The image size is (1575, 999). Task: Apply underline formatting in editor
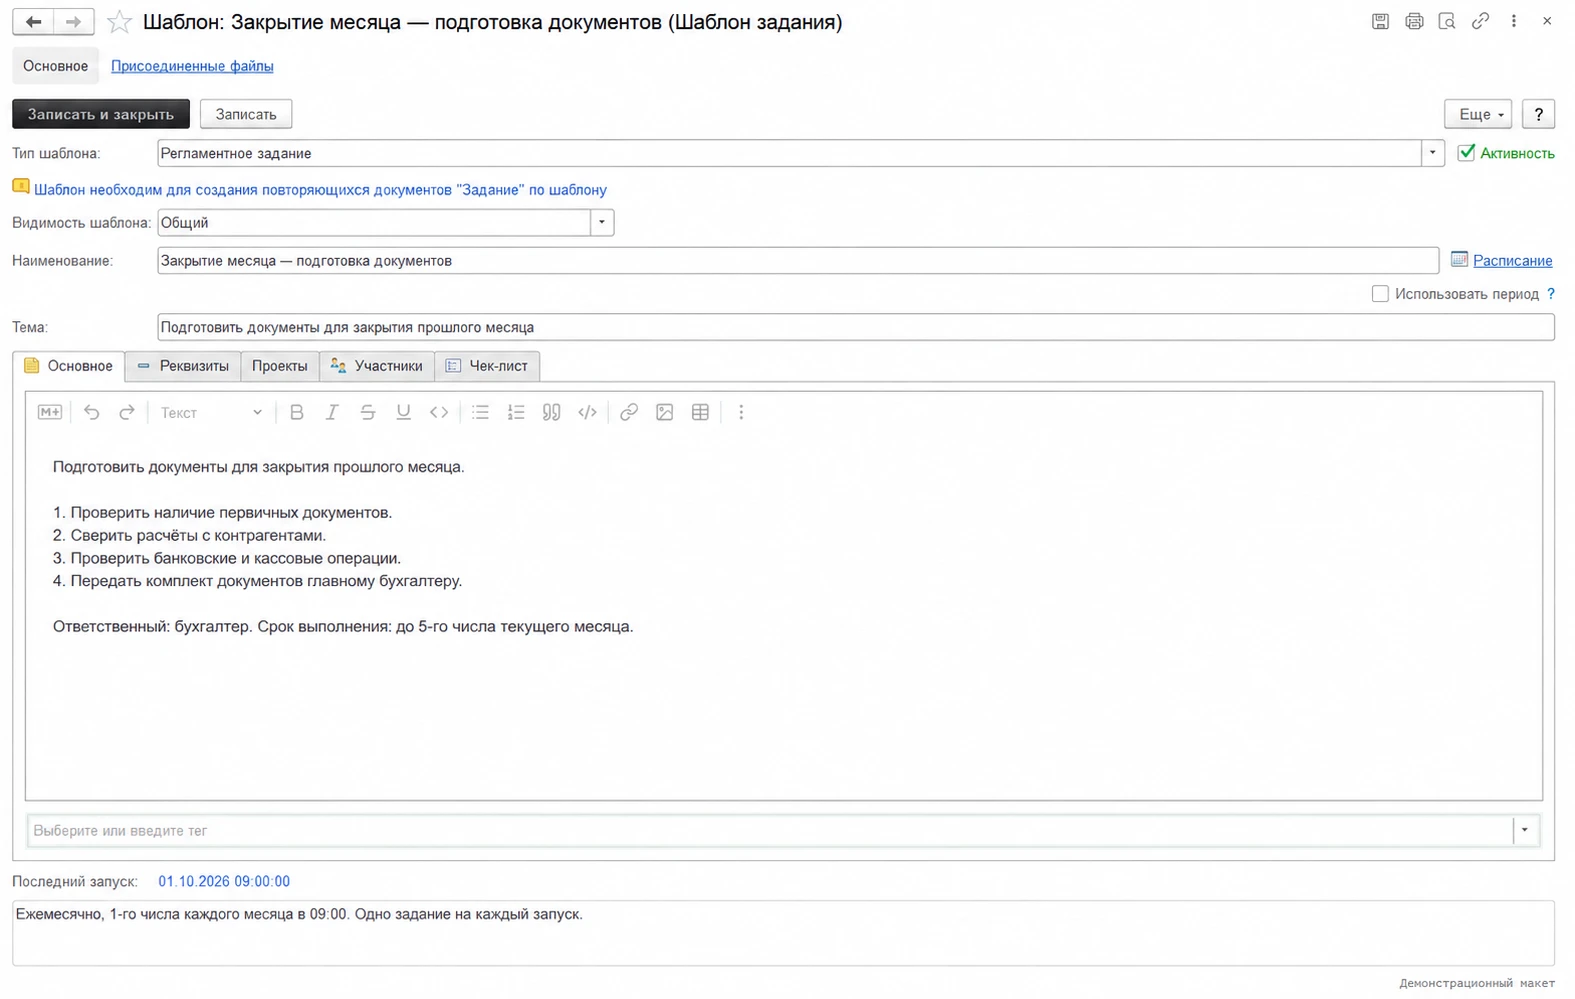coord(404,412)
